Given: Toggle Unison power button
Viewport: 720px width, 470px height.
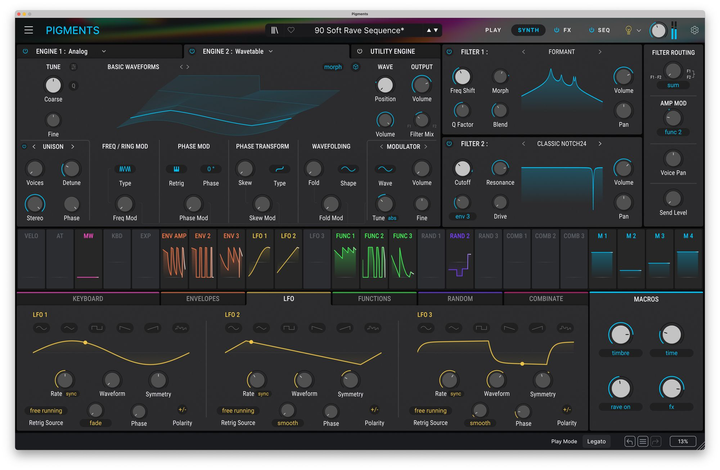Looking at the screenshot, I should [x=24, y=147].
